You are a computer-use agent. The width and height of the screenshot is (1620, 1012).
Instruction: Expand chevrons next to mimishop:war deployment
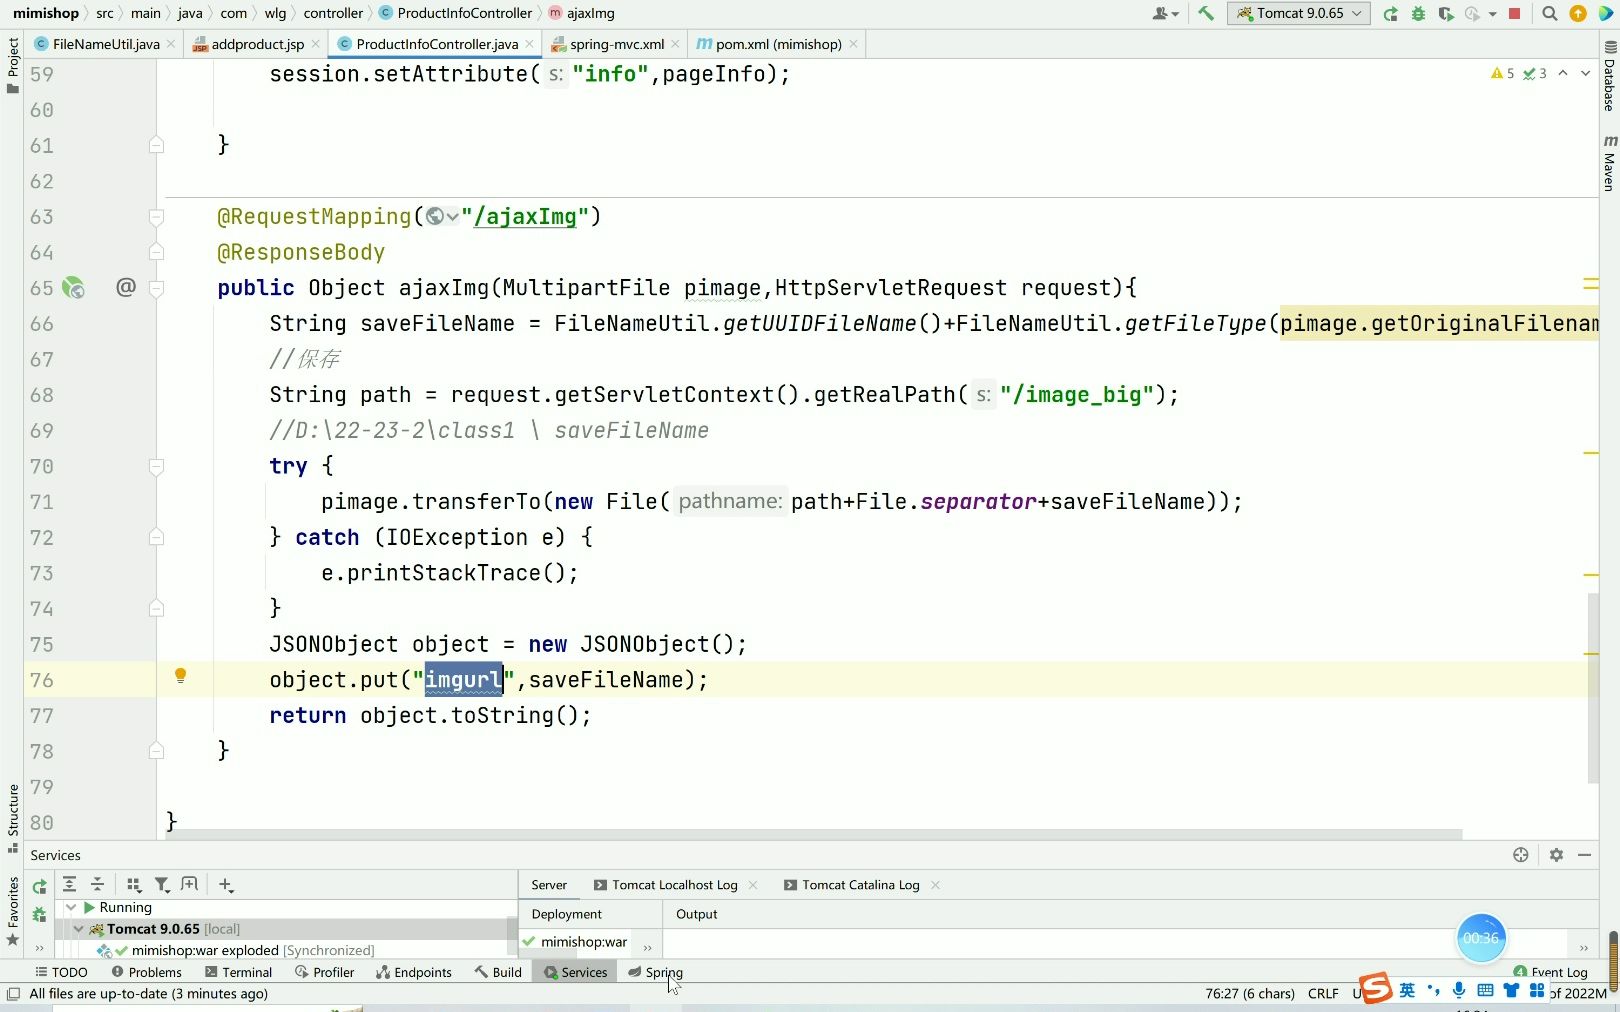coord(647,947)
